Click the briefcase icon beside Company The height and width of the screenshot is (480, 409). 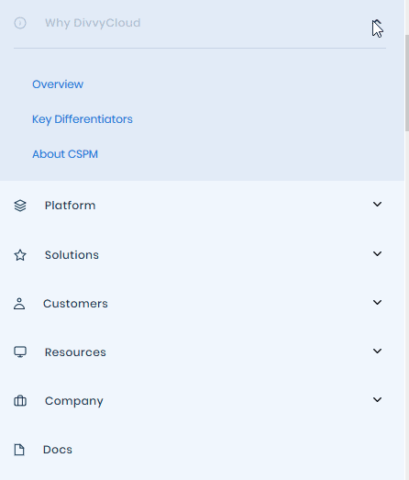20,401
